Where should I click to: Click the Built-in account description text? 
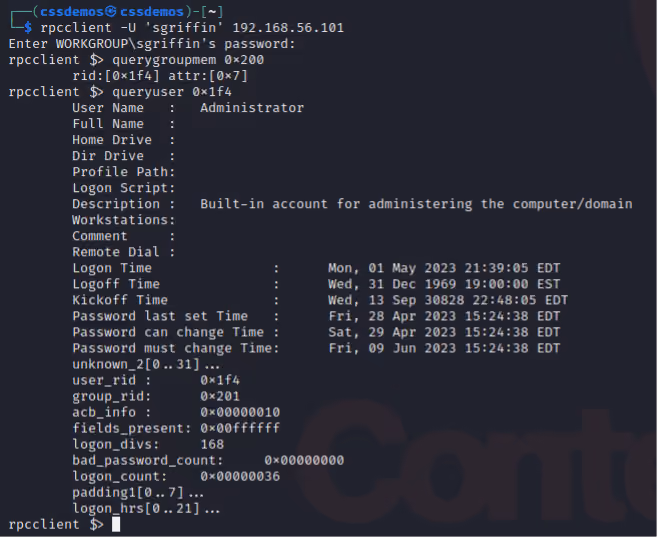(x=416, y=204)
